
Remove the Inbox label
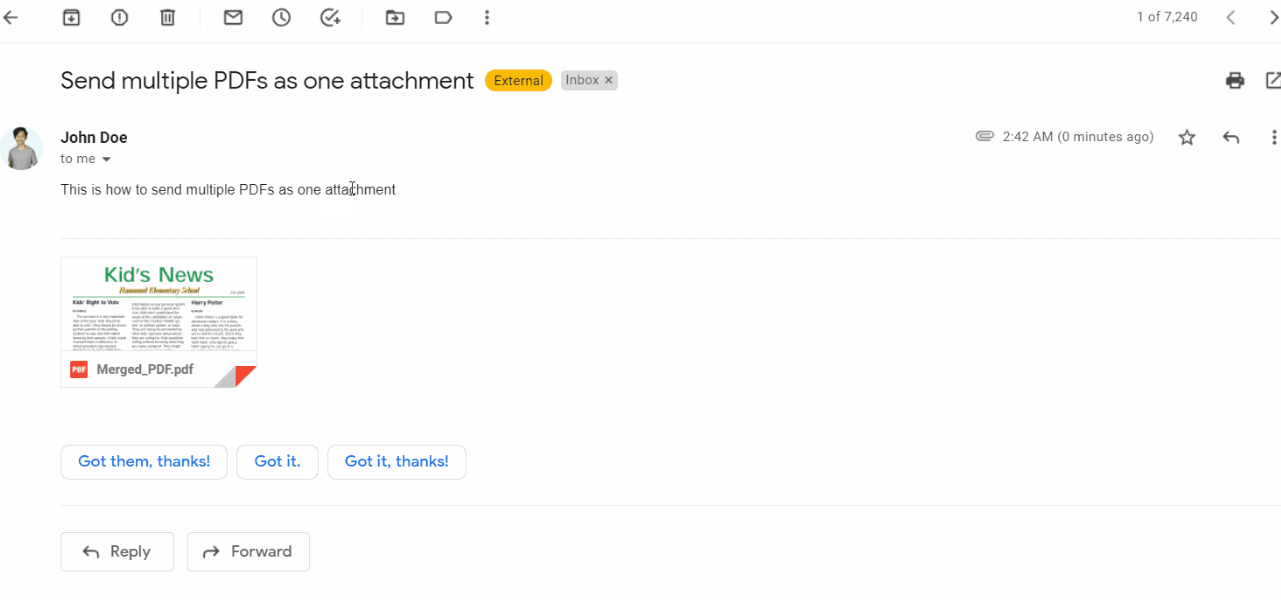[x=608, y=80]
